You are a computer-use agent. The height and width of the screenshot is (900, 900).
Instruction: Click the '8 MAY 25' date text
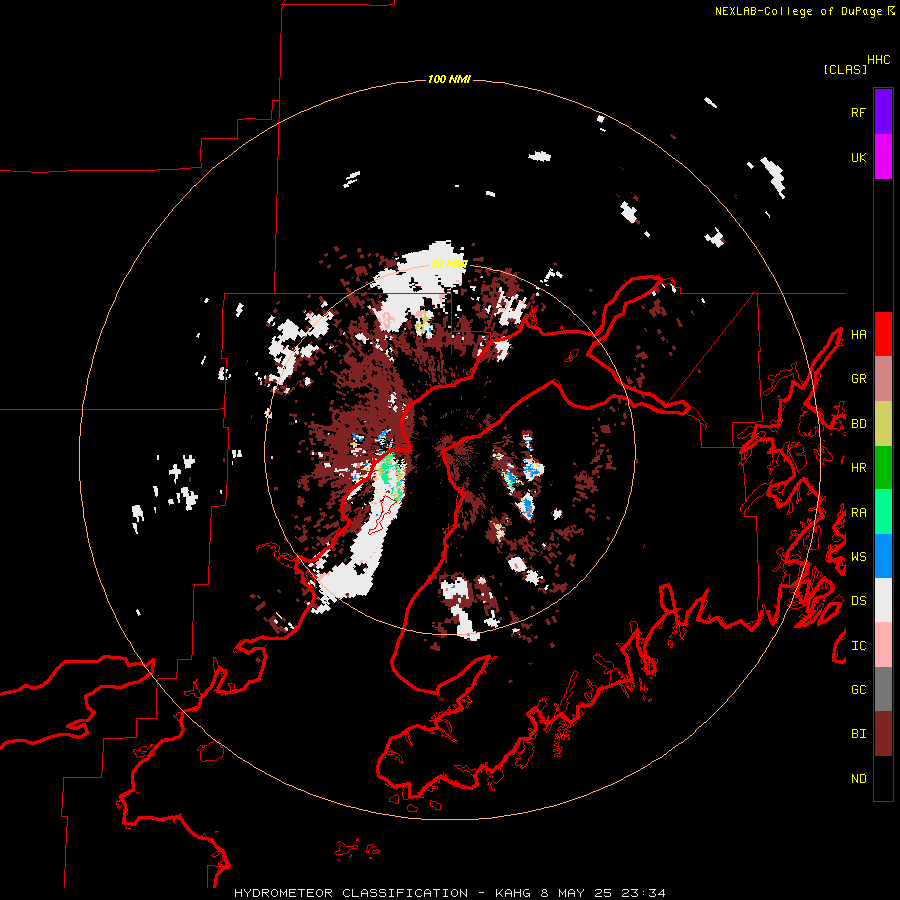(578, 893)
